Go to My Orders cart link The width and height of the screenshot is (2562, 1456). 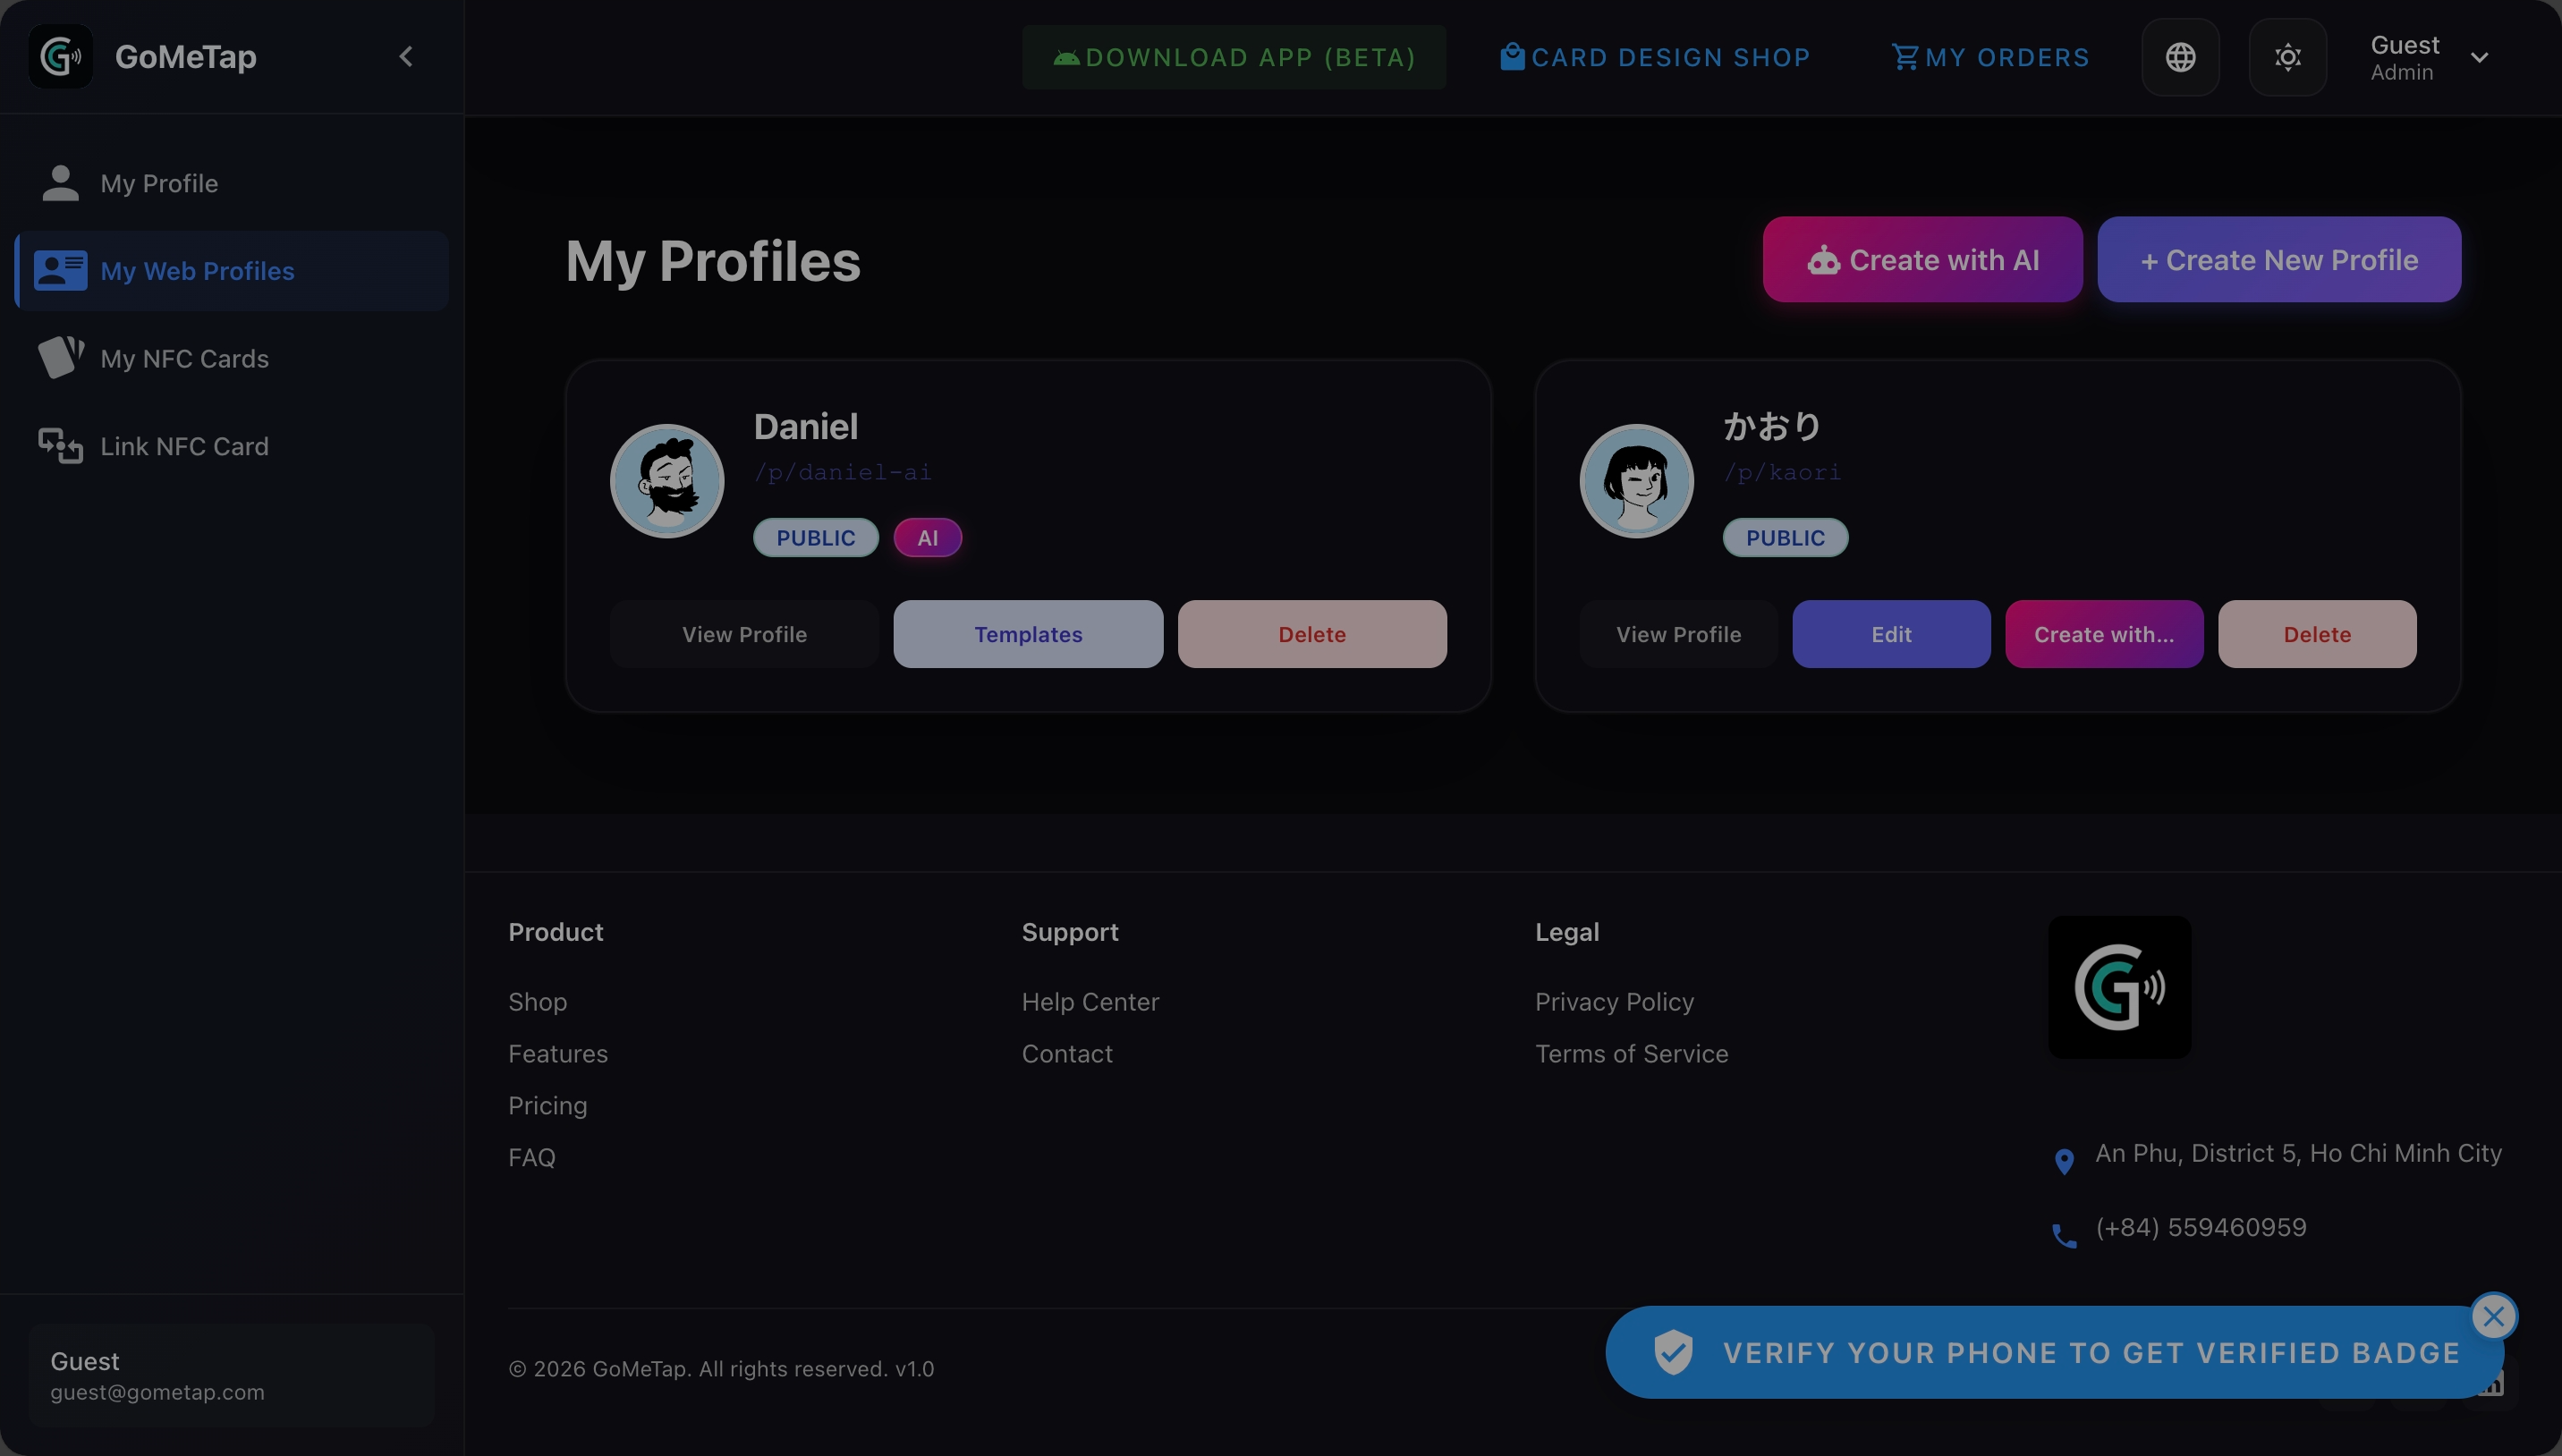1990,57
